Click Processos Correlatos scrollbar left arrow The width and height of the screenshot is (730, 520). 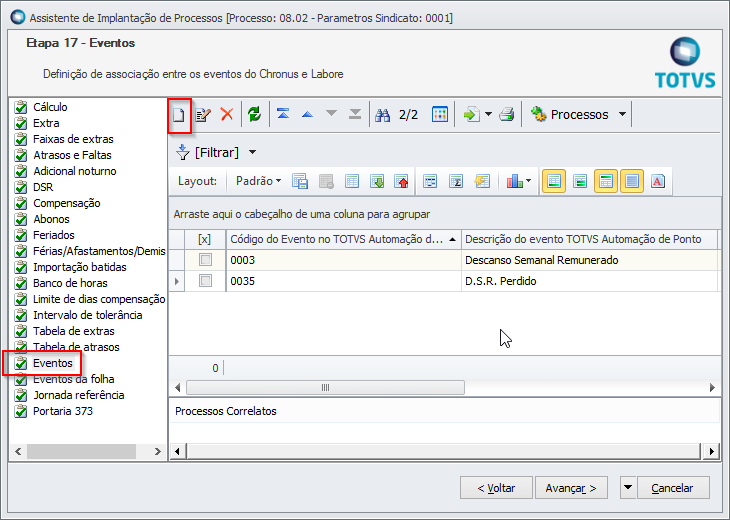tap(177, 451)
